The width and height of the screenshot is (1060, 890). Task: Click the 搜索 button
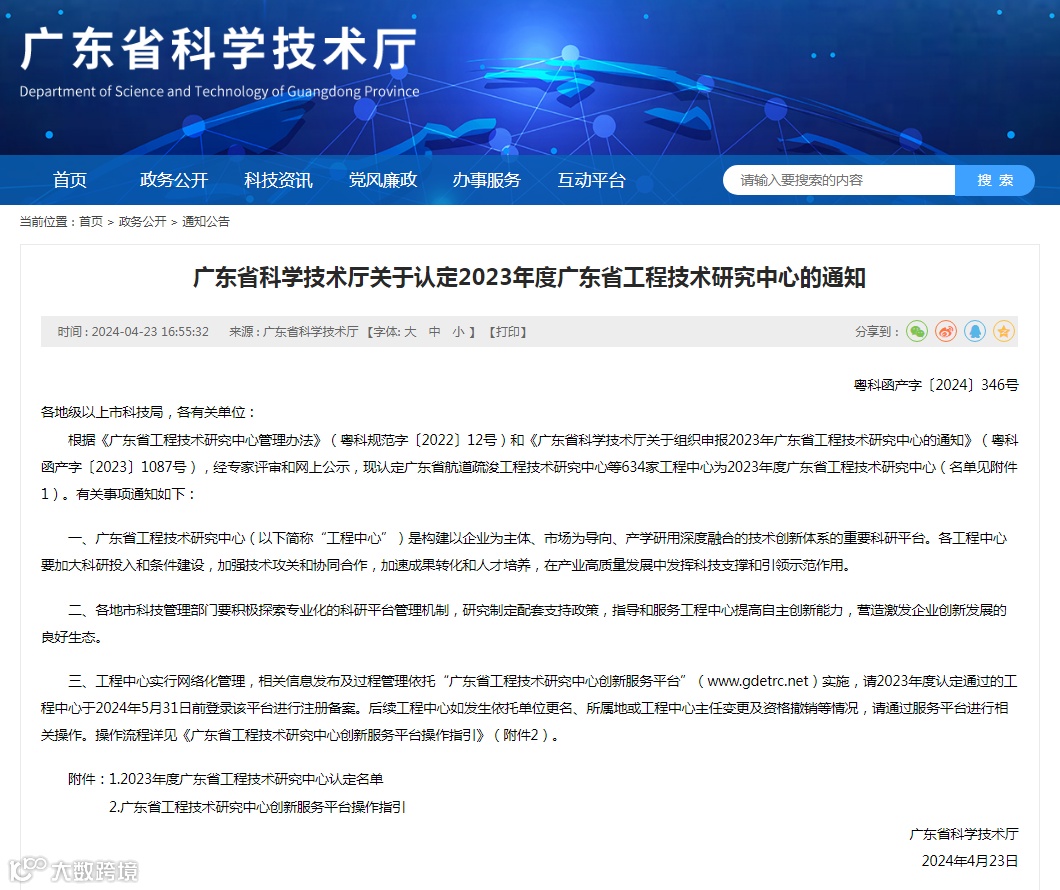click(x=994, y=180)
